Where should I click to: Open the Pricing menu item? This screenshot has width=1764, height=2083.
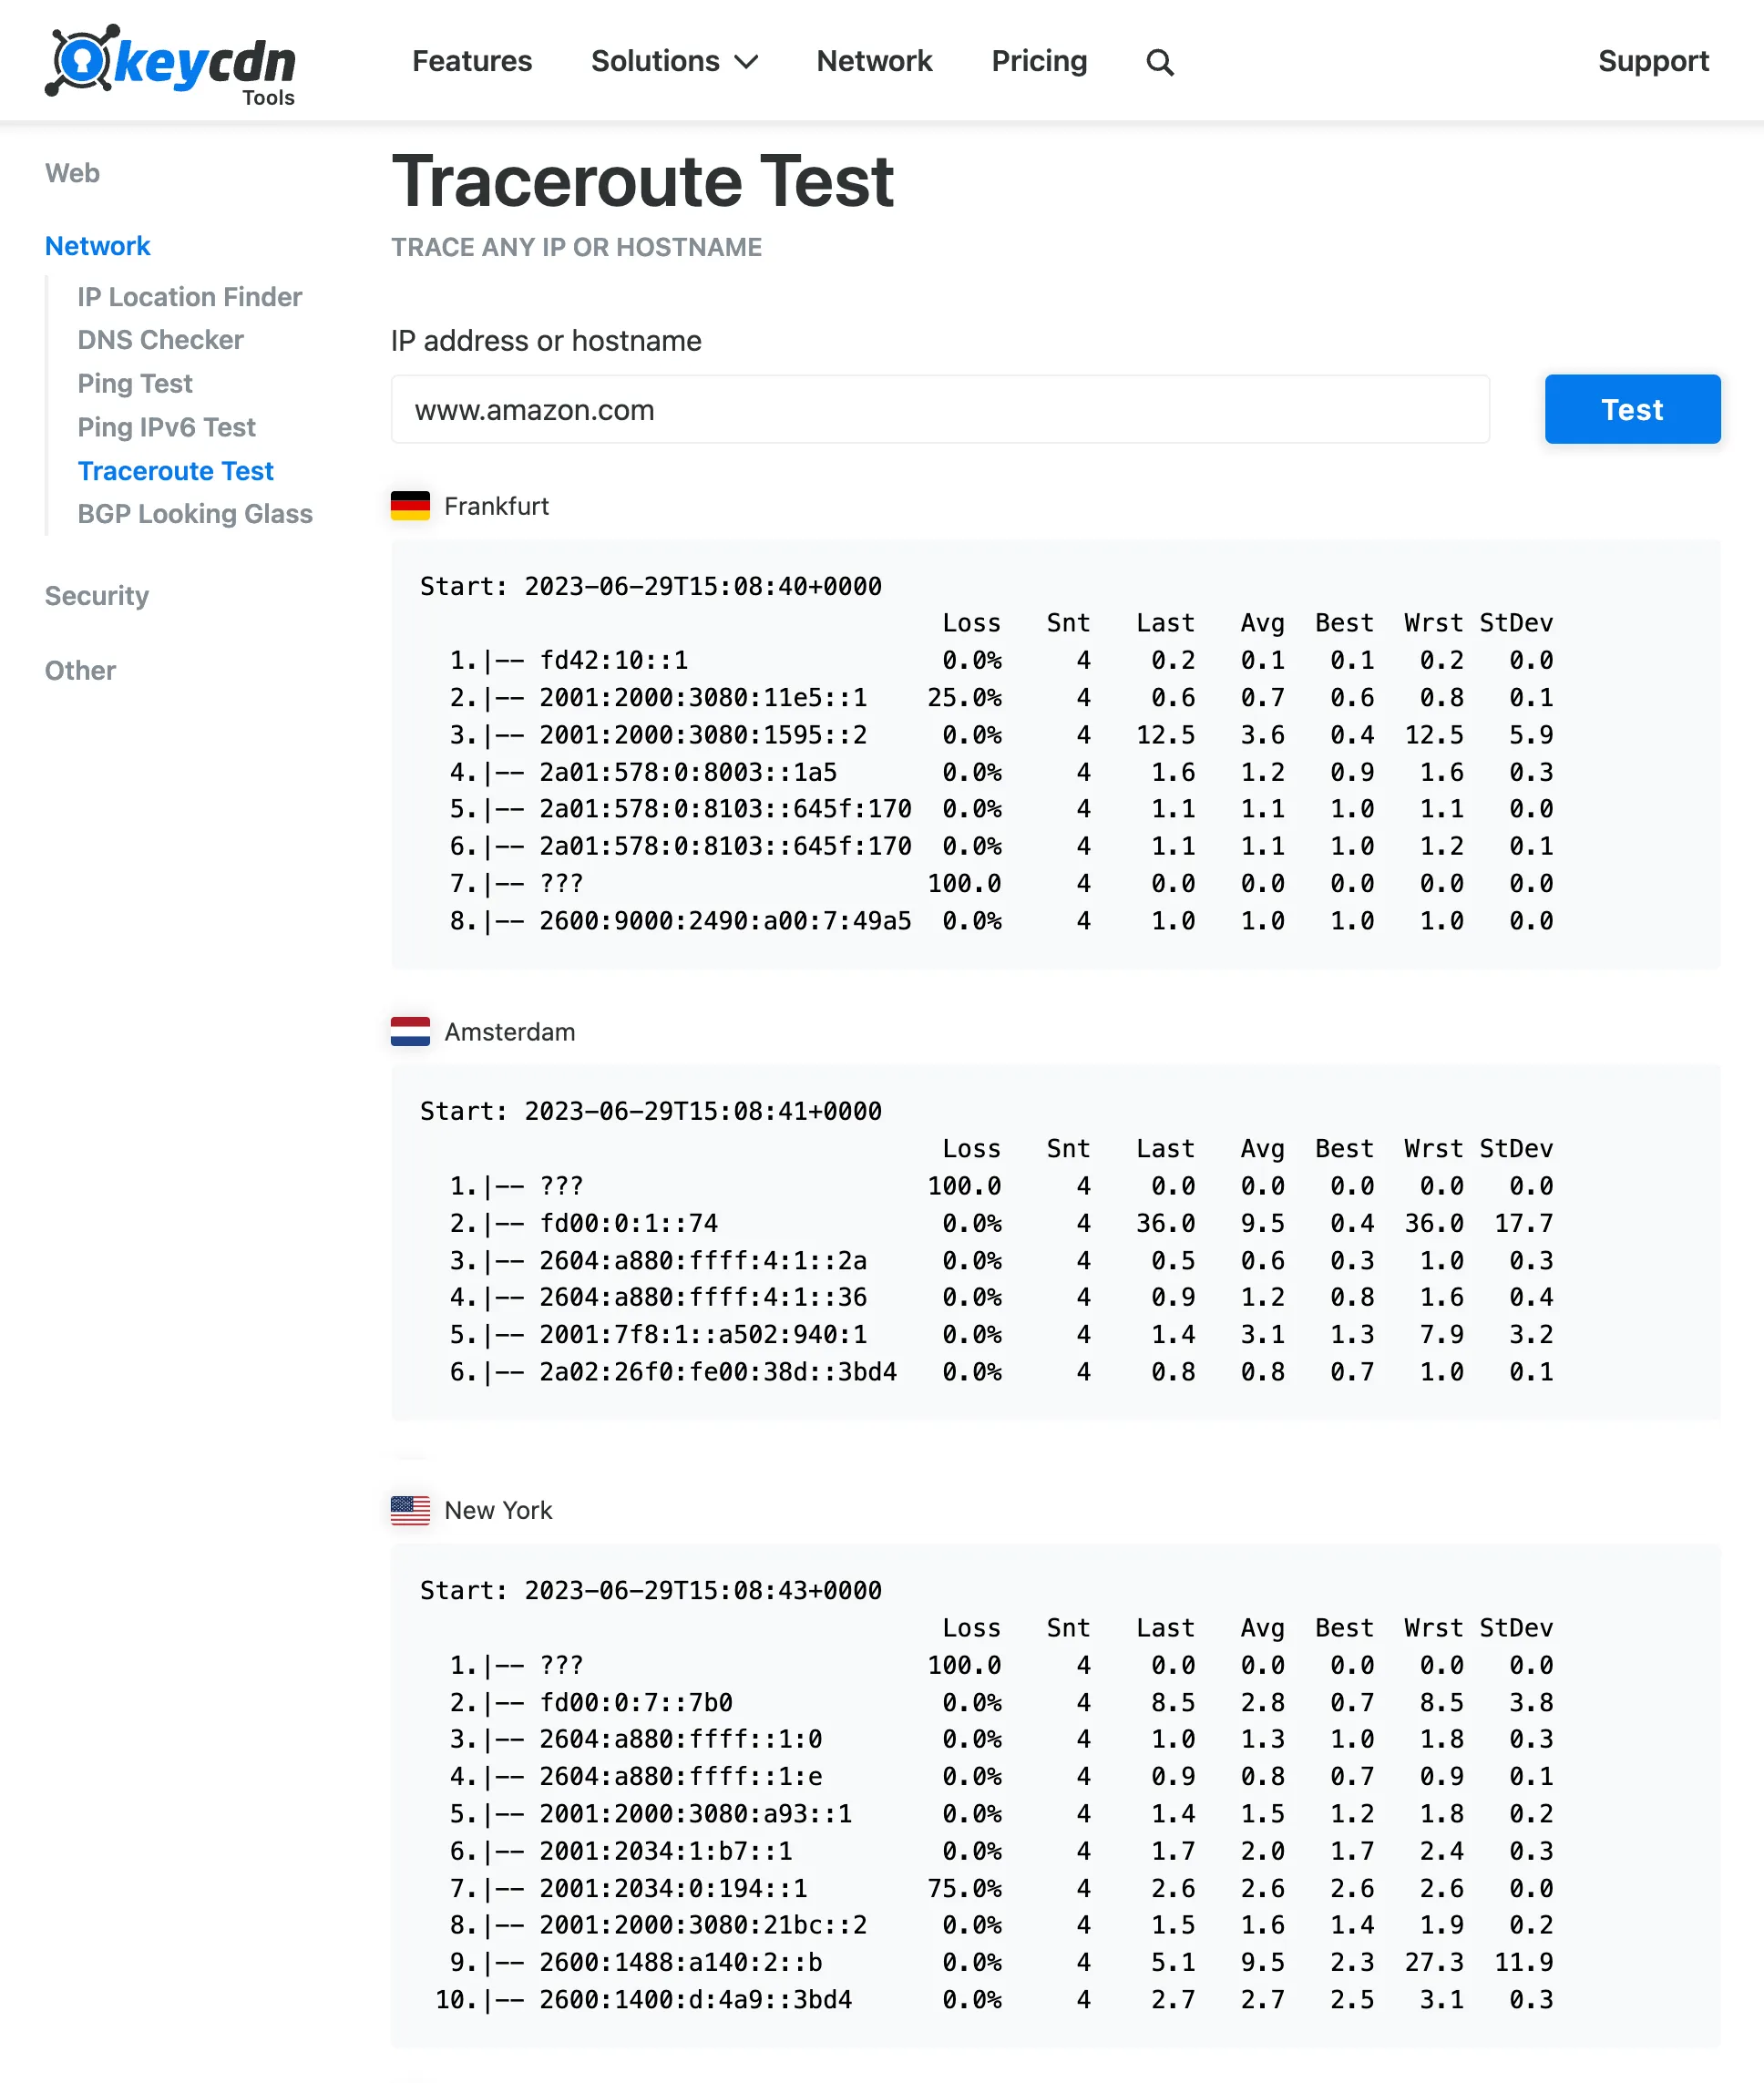pos(1039,62)
